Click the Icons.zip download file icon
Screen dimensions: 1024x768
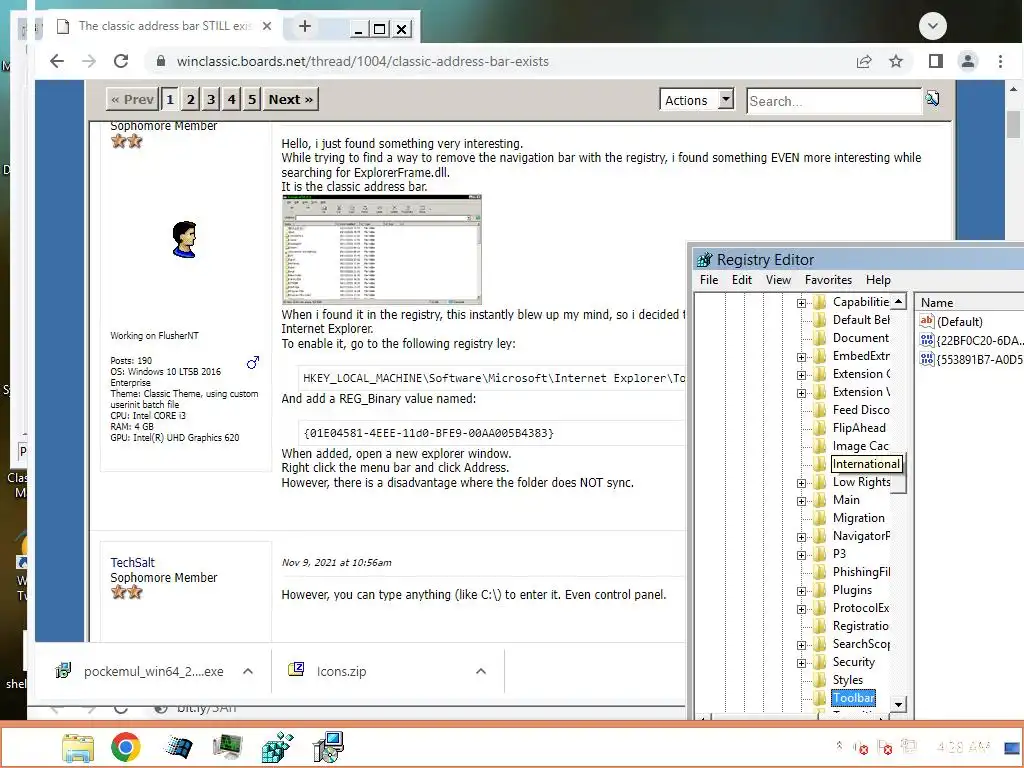tap(296, 669)
